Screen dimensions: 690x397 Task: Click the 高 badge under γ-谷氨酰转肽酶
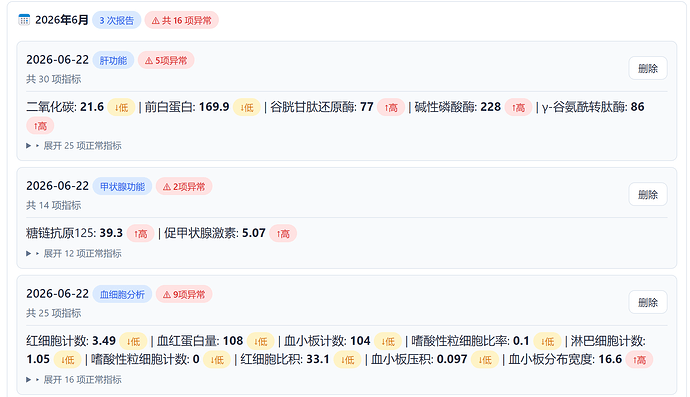pos(40,126)
